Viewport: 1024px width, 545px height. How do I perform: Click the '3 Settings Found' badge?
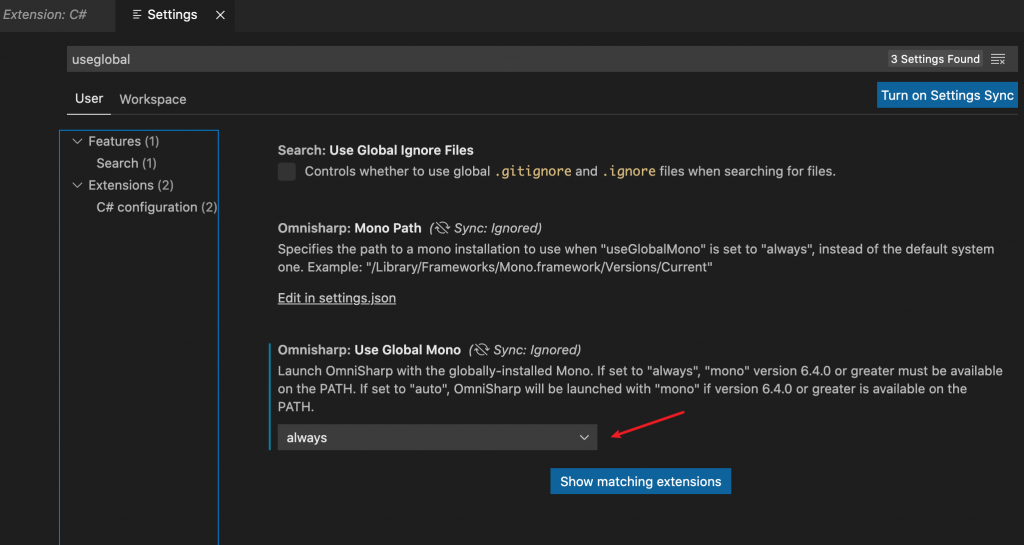point(935,59)
